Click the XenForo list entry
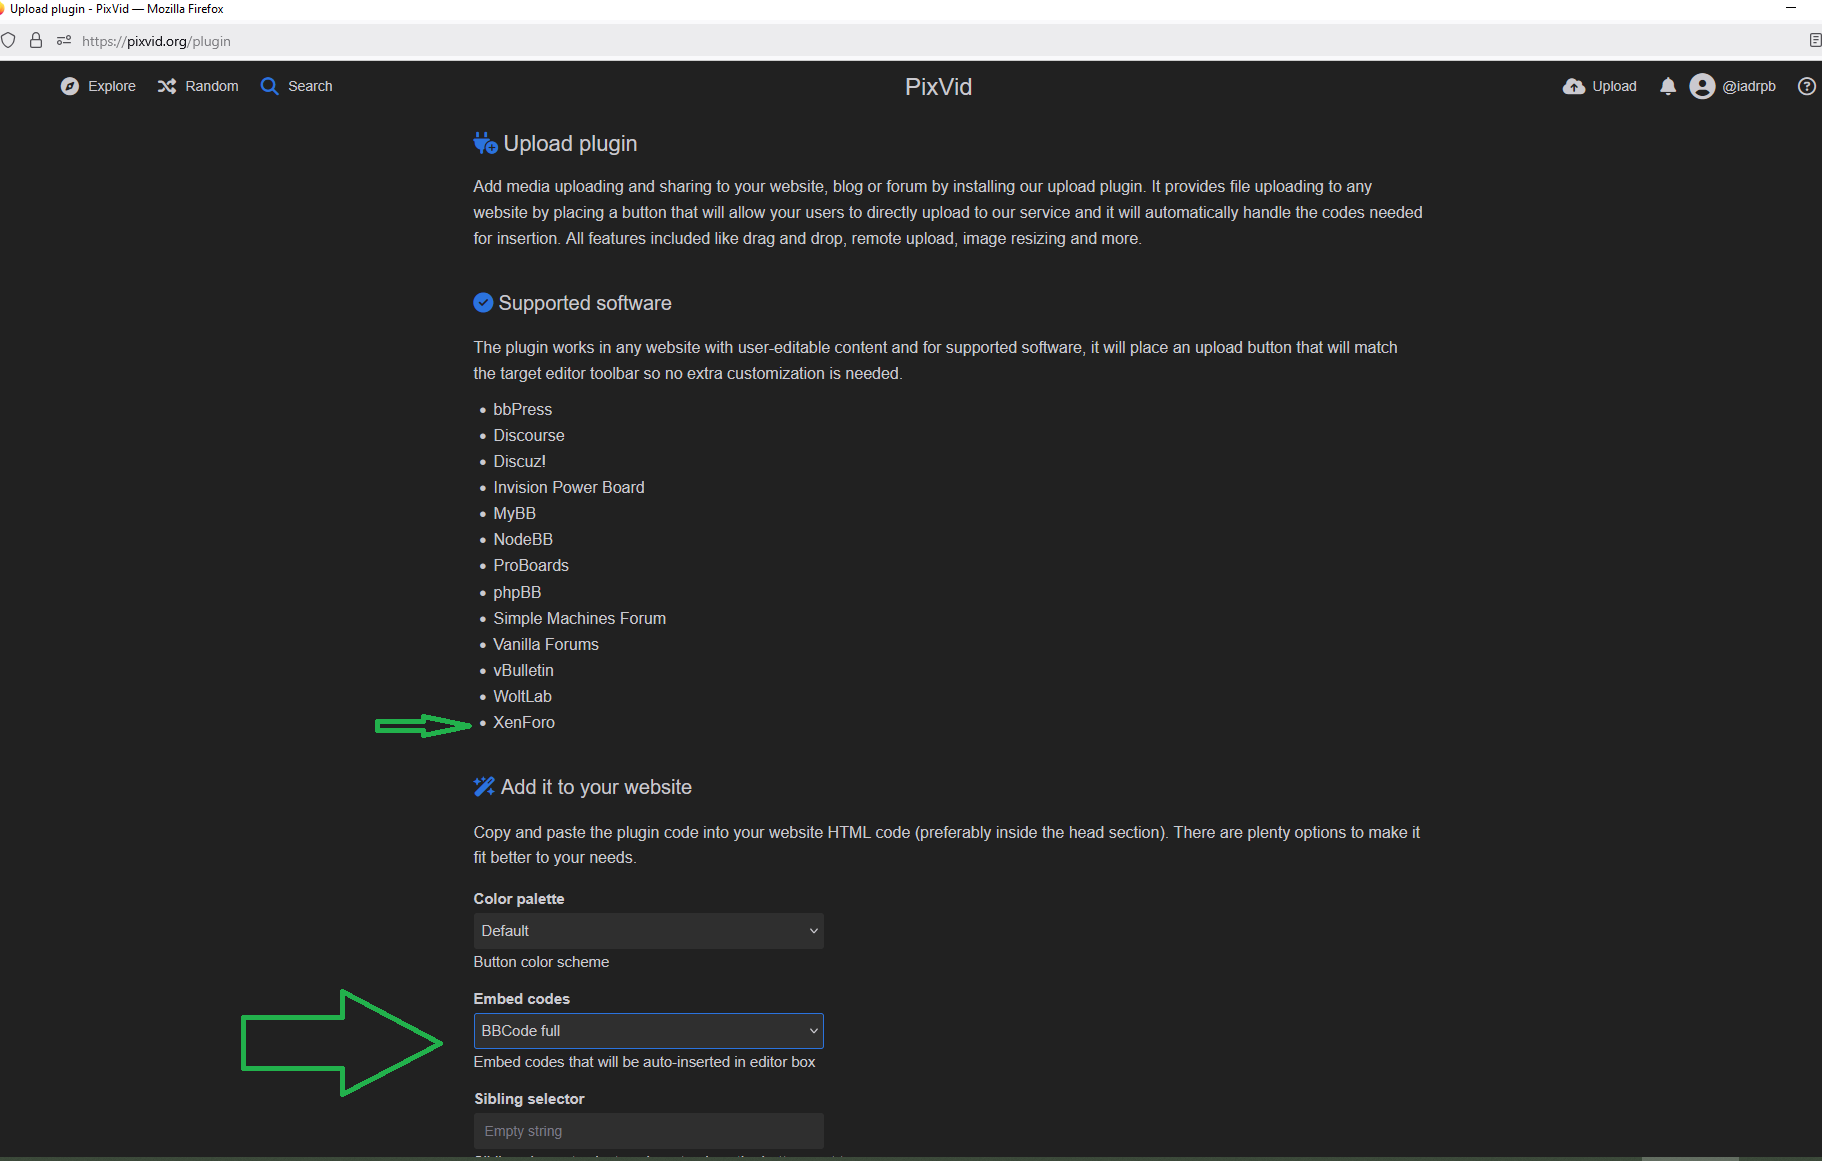The width and height of the screenshot is (1822, 1161). [x=524, y=722]
